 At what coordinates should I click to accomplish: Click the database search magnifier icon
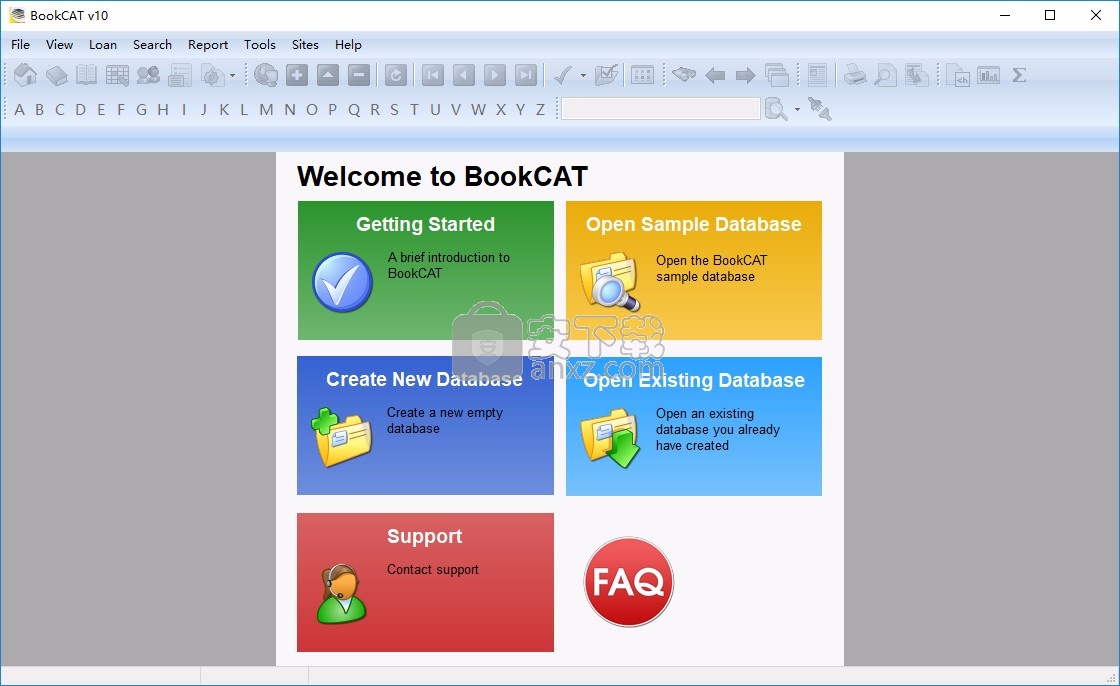click(x=776, y=109)
